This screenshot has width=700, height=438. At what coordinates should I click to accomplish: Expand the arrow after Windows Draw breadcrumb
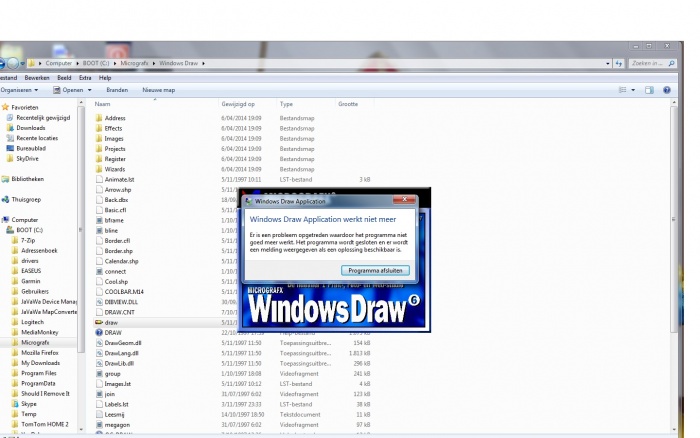[x=204, y=63]
